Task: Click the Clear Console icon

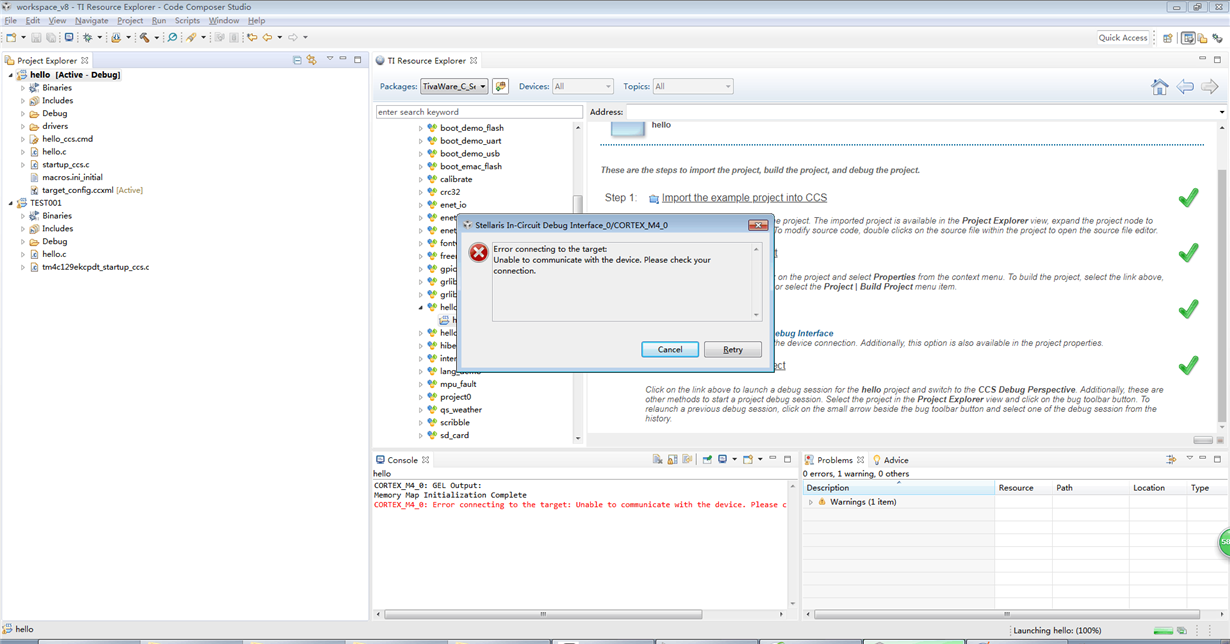Action: pos(657,460)
